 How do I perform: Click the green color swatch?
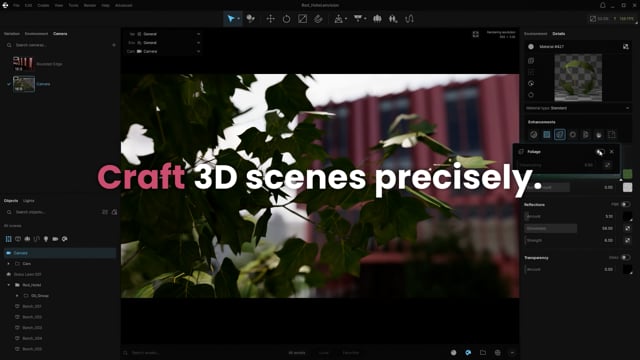point(627,174)
